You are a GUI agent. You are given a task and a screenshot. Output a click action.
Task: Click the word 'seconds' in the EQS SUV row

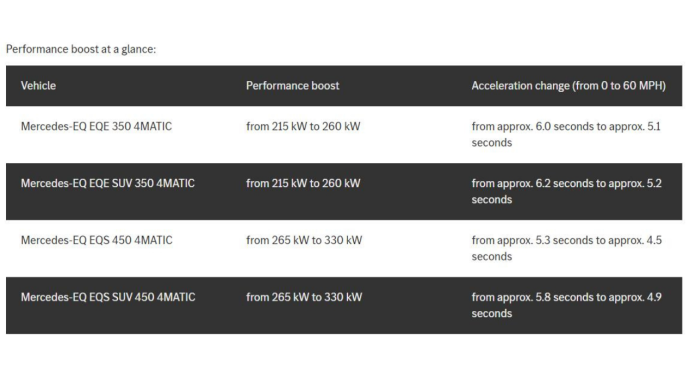tap(492, 314)
